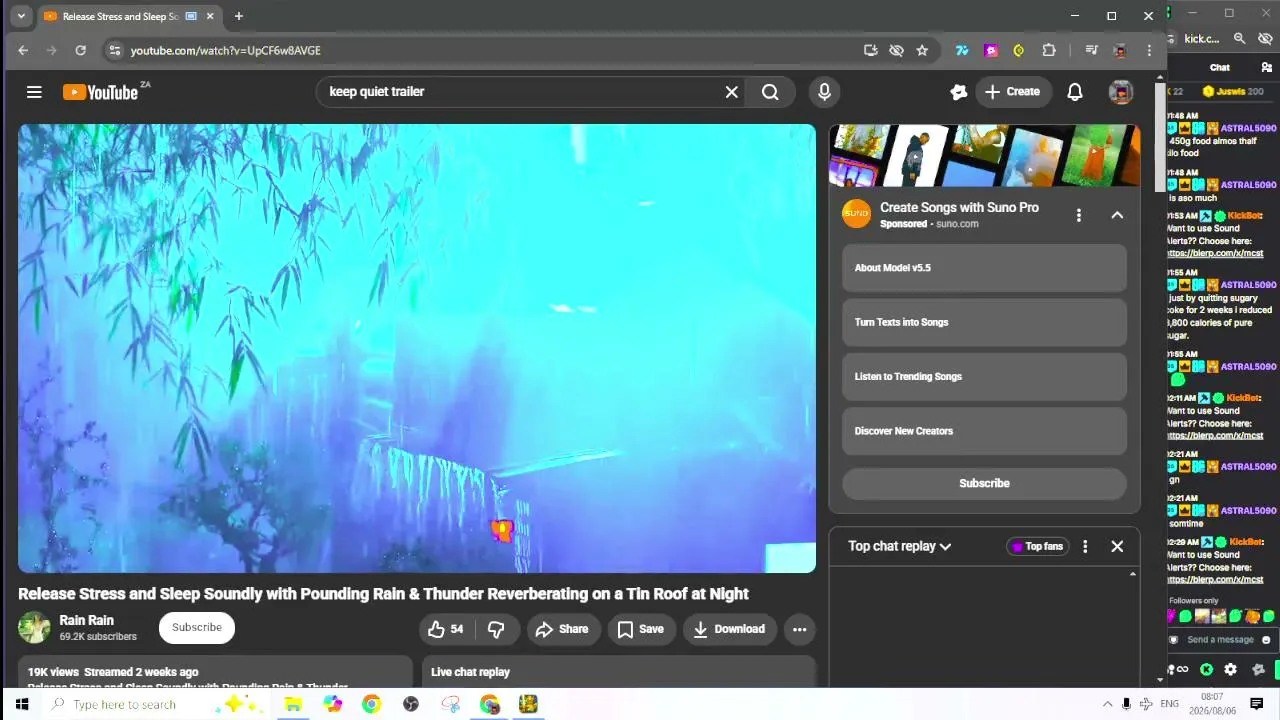Click Discover New Creators ad link
The width and height of the screenshot is (1280, 720).
tap(984, 431)
